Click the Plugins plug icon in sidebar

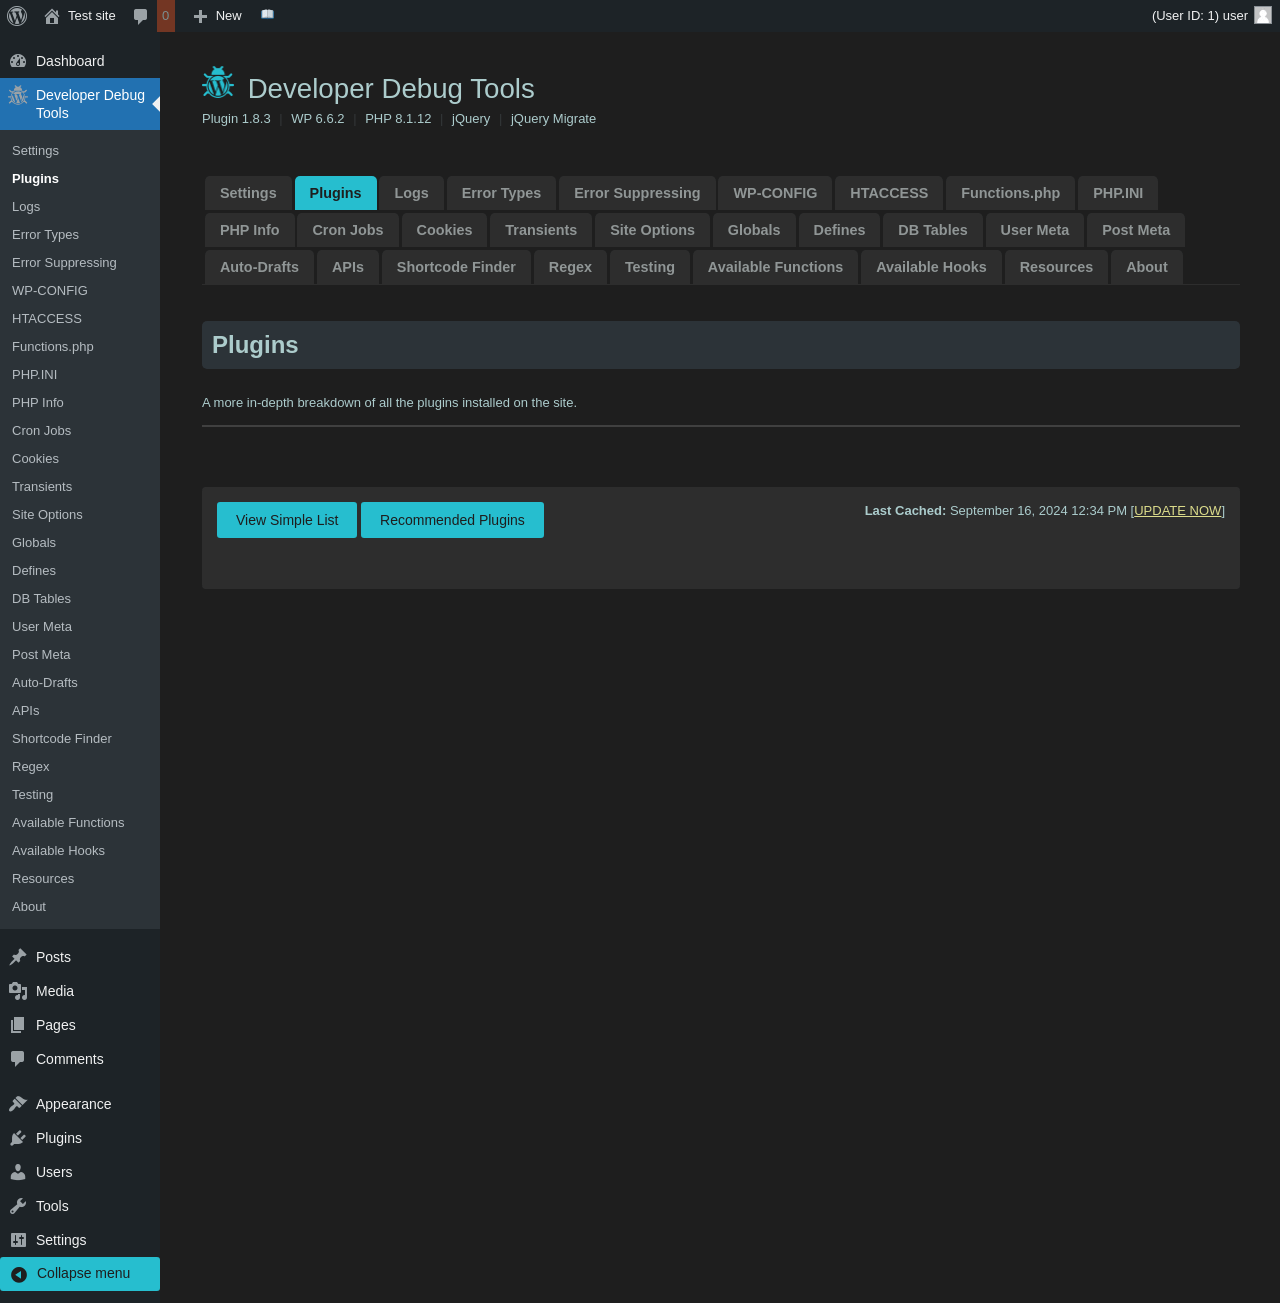[x=18, y=1138]
